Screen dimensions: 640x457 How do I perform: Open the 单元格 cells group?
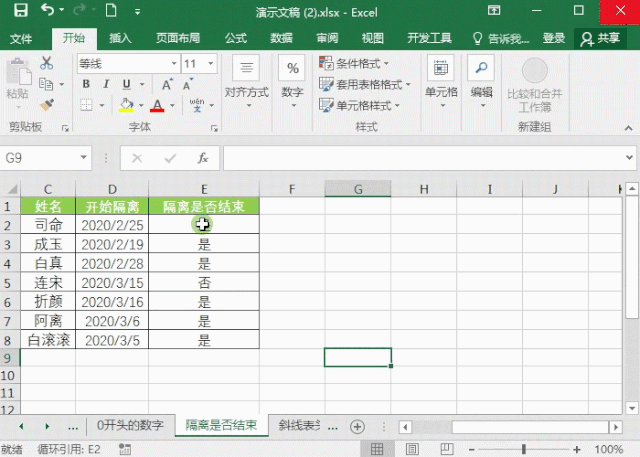[441, 81]
